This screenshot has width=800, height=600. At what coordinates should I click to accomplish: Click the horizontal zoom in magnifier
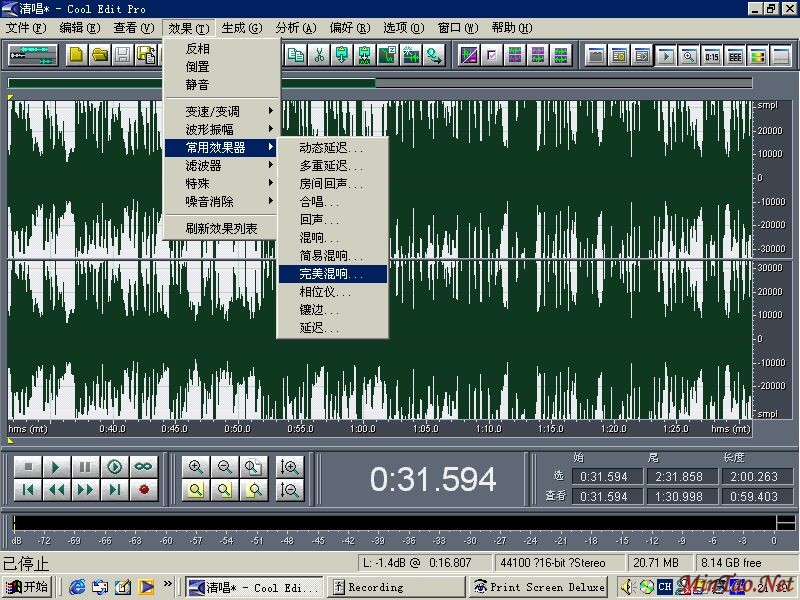(x=196, y=466)
